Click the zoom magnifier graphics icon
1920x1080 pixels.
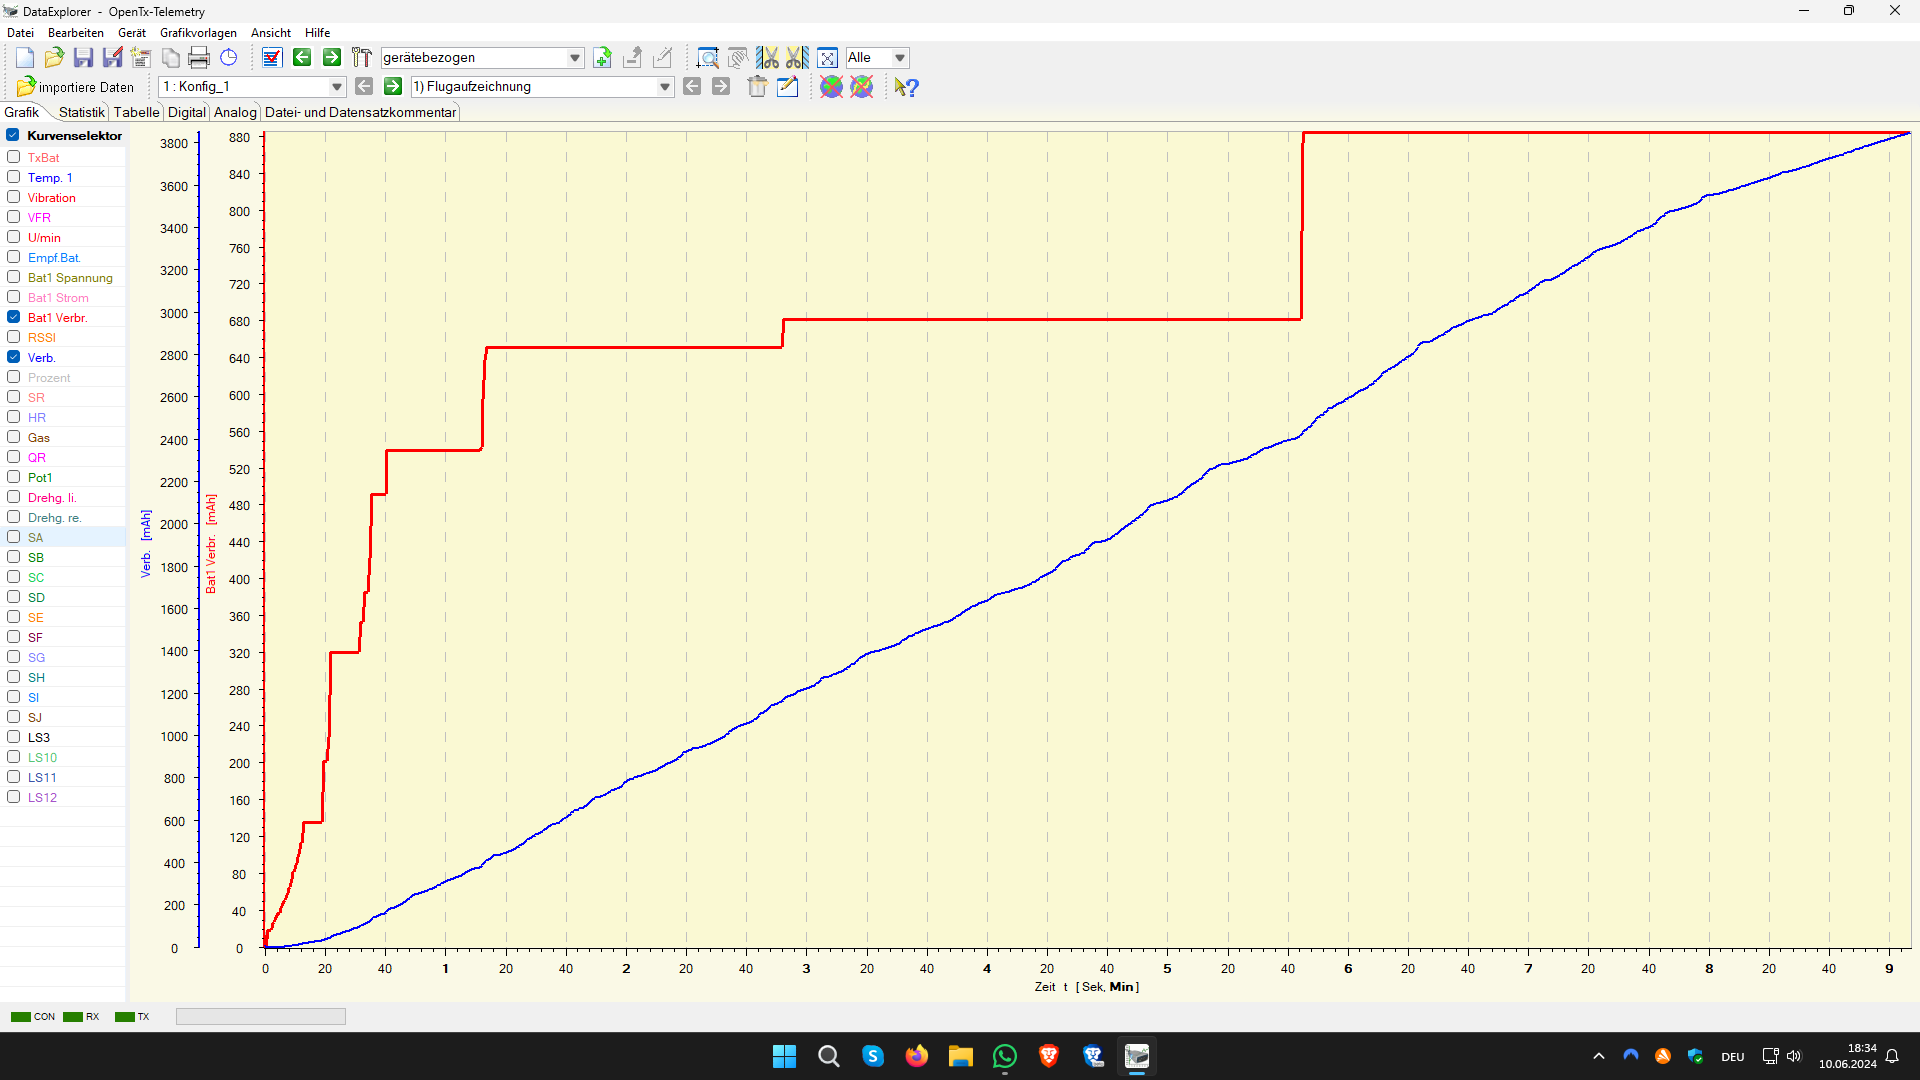(x=707, y=58)
